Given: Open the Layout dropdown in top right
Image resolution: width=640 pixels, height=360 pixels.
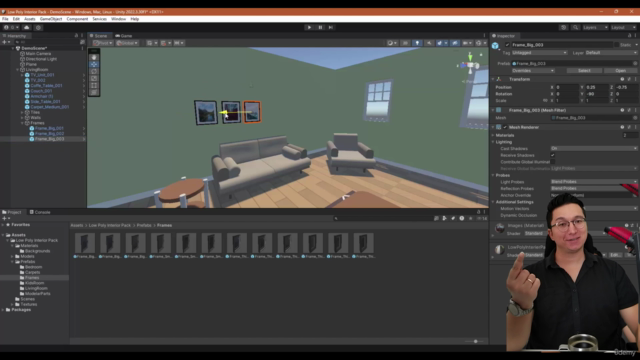Looking at the screenshot, I should (623, 27).
